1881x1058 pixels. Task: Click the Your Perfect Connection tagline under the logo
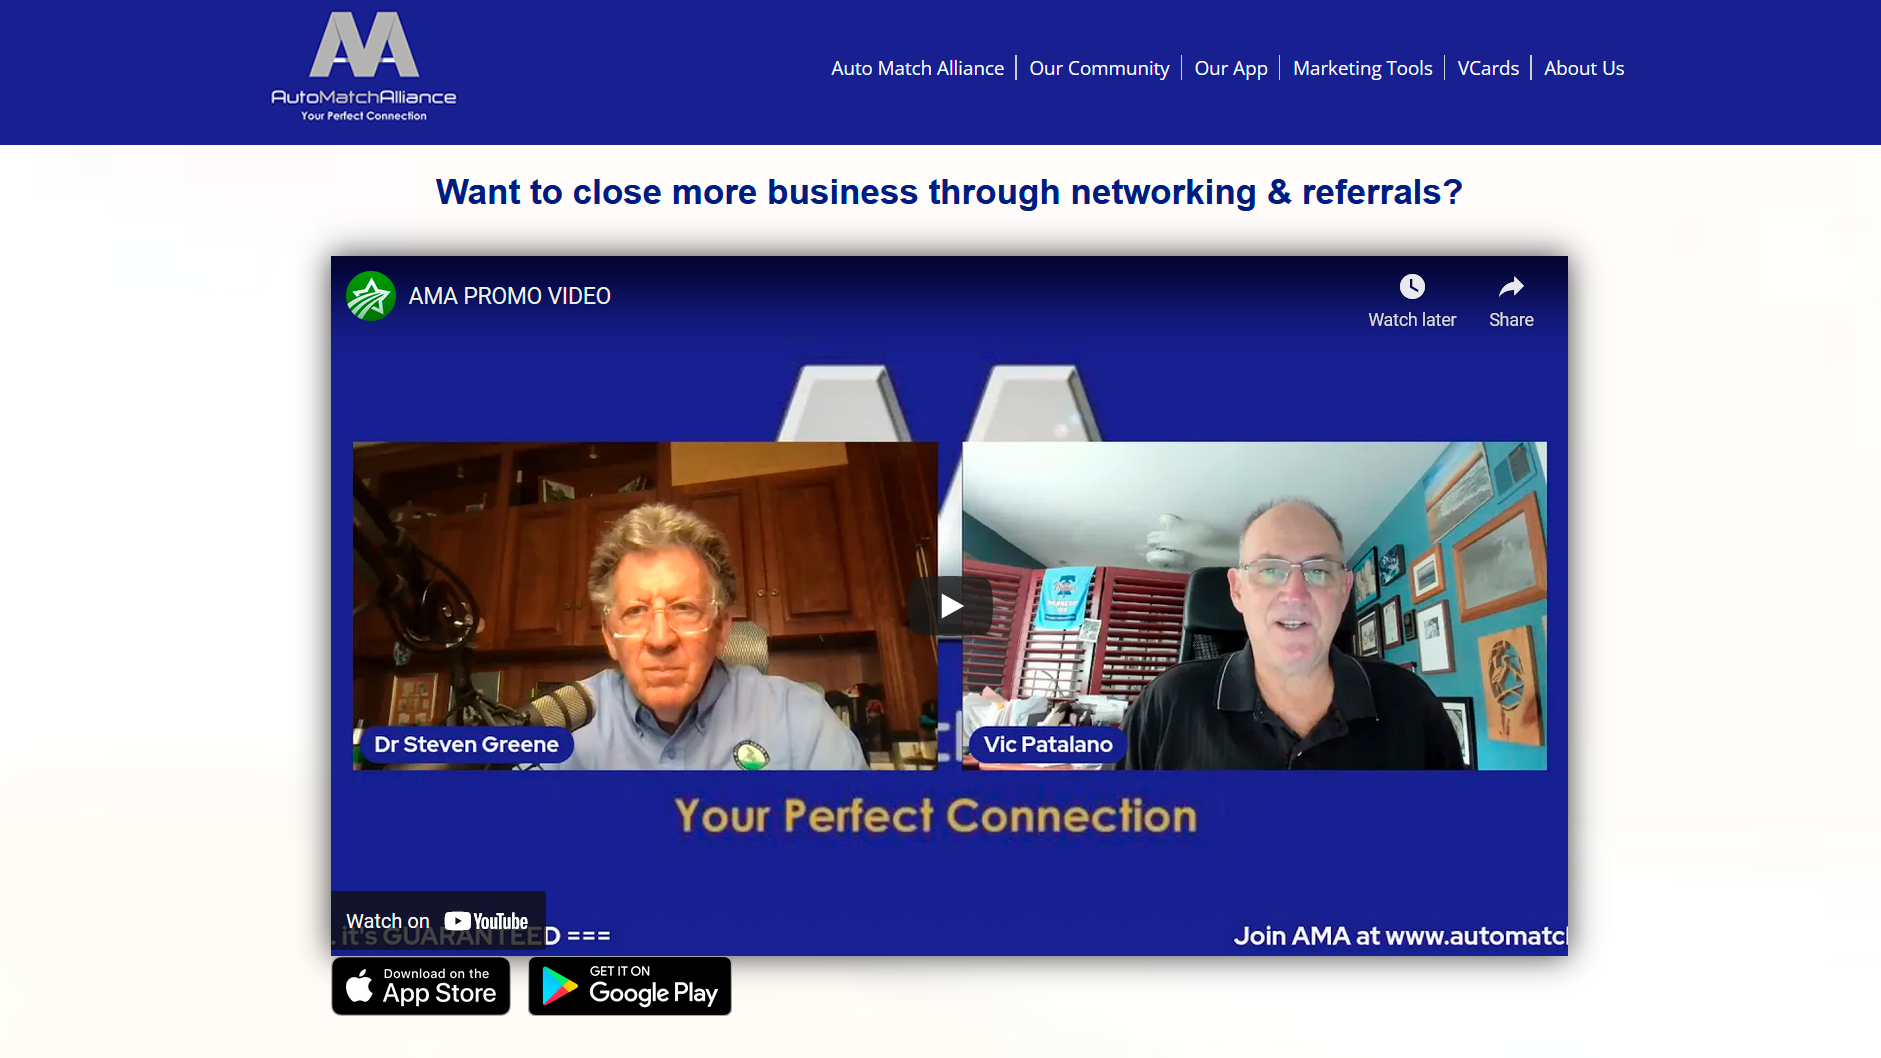point(364,116)
